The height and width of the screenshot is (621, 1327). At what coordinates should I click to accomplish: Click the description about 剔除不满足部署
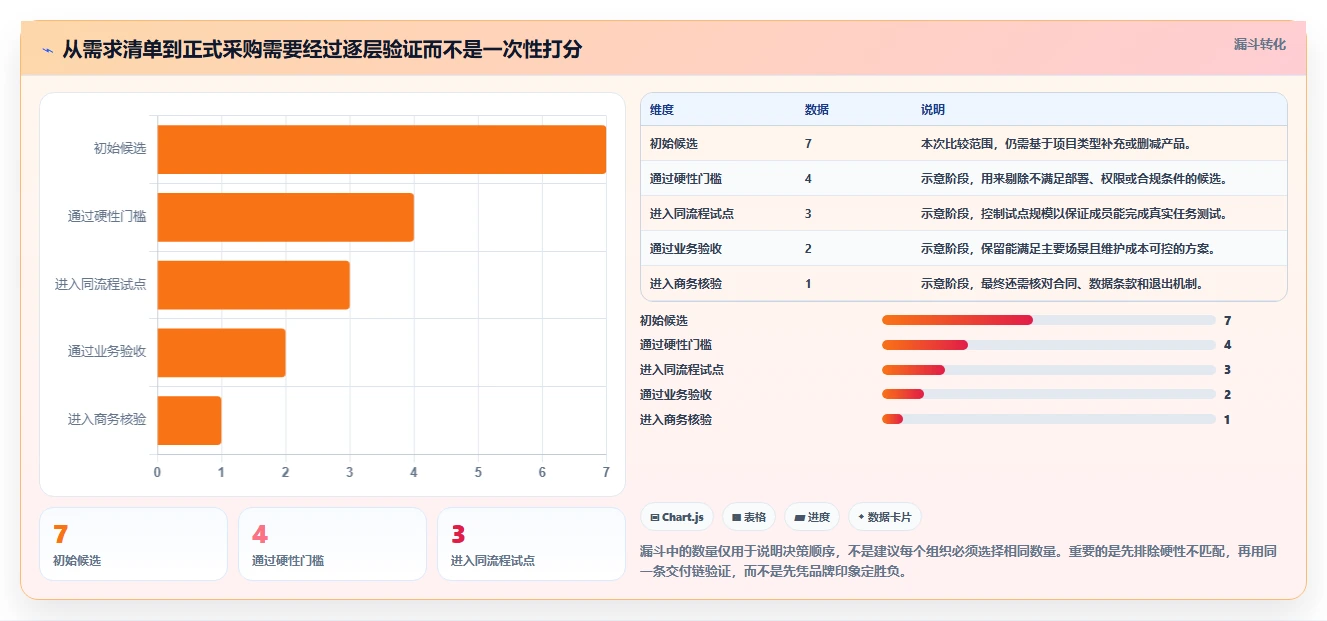coord(1074,179)
